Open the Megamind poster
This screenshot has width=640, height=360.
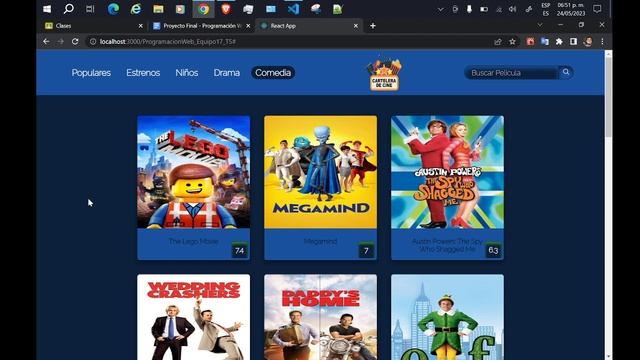[320, 172]
